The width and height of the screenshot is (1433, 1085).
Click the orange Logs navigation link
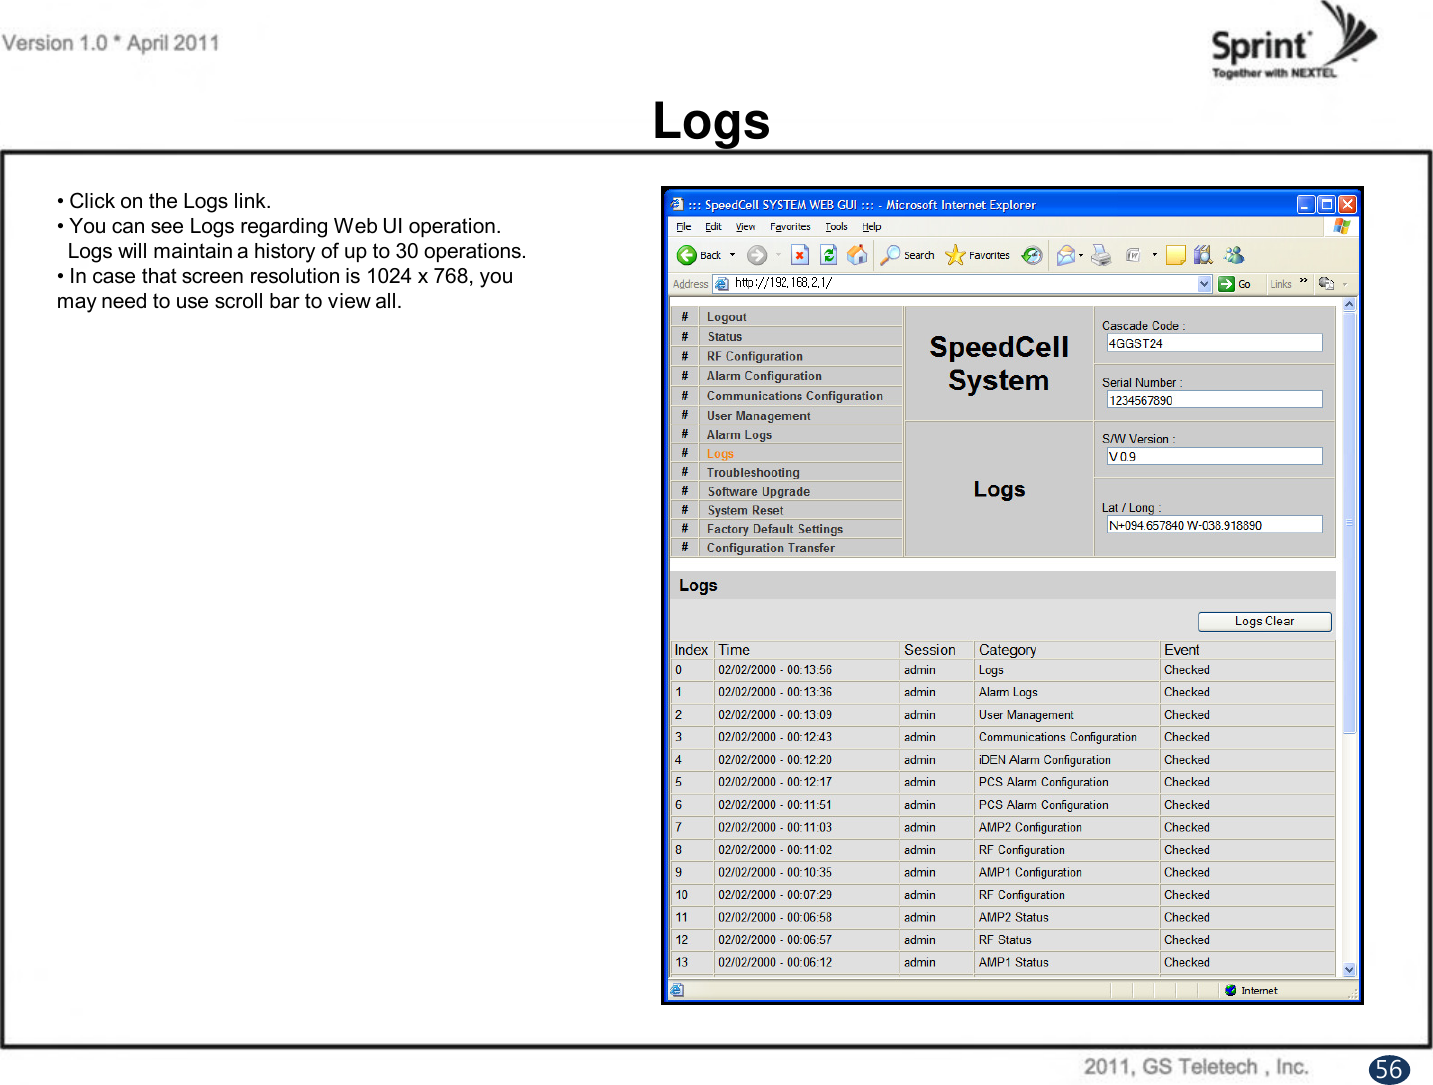point(720,454)
